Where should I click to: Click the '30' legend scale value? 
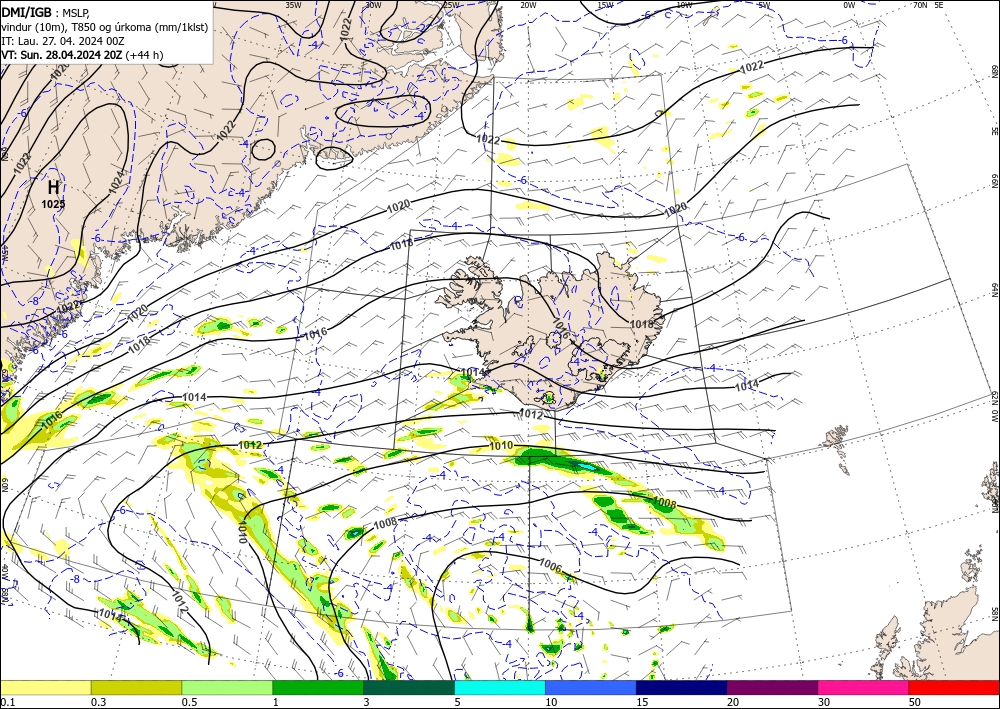point(825,702)
